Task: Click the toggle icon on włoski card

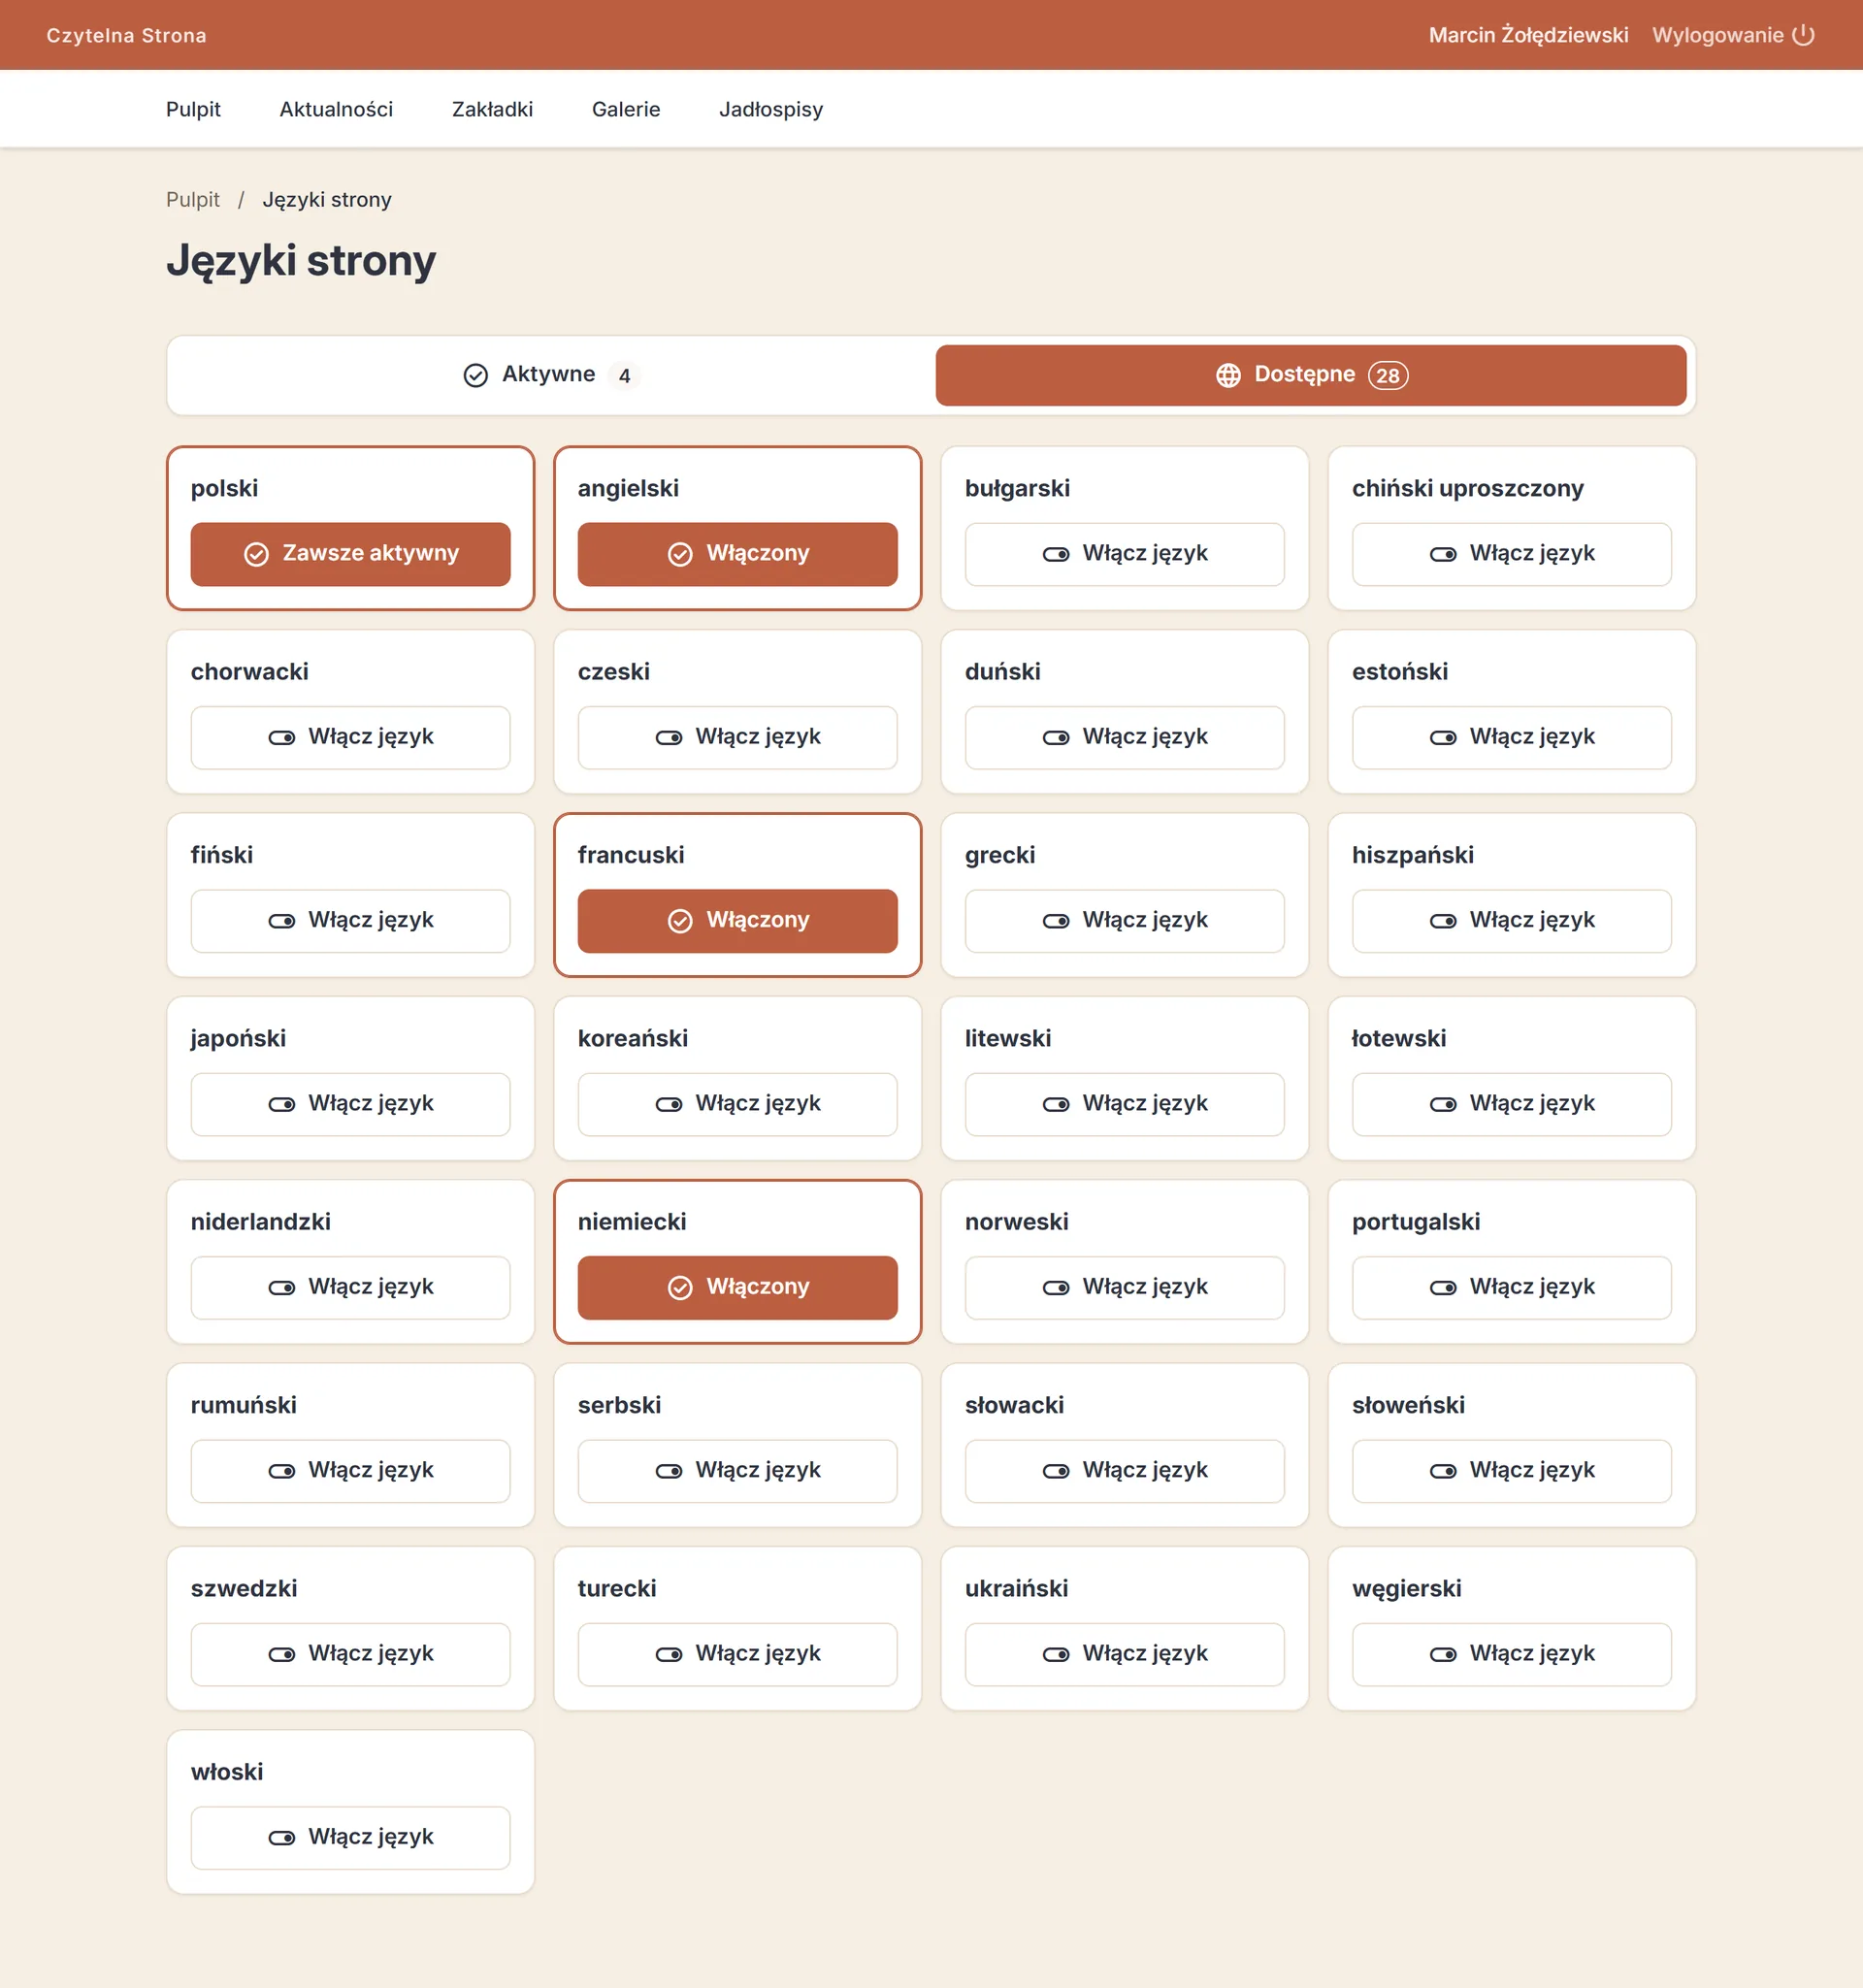Action: [x=282, y=1838]
